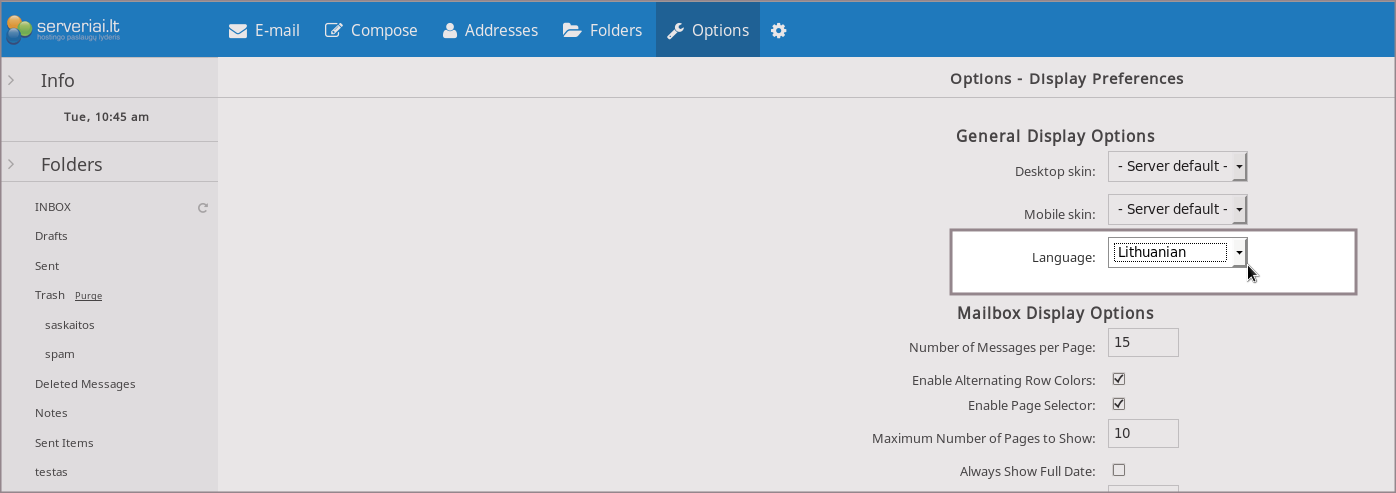Refresh INBOX with the reload icon
The height and width of the screenshot is (493, 1396).
pos(203,208)
